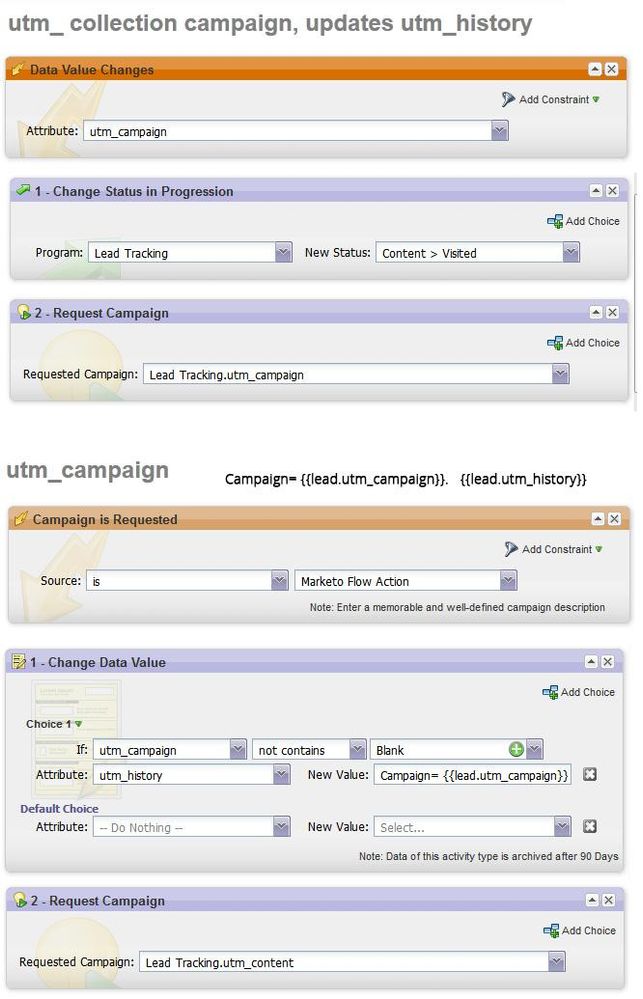Delete the Request Campaign step for Lead Tracking.utm_campaign
This screenshot has width=643, height=999.
coord(612,312)
